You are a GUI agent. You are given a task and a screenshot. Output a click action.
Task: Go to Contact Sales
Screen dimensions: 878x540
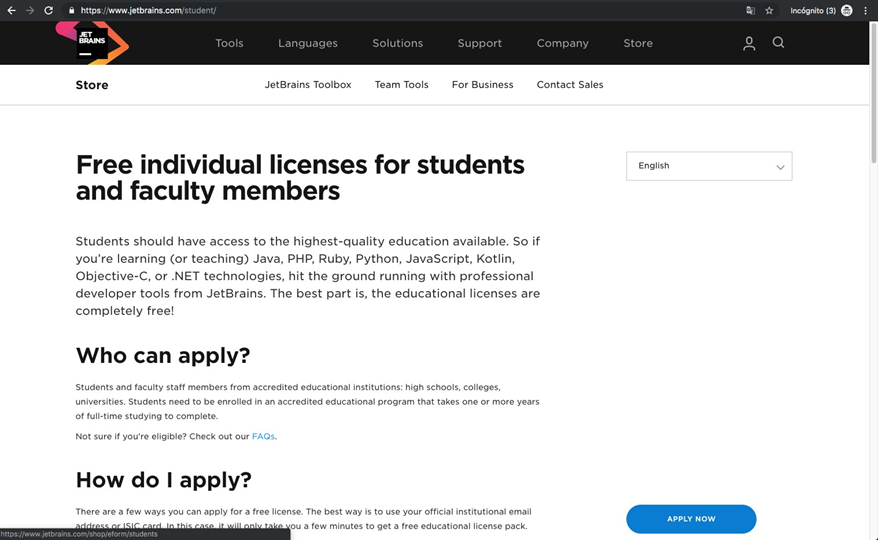tap(570, 85)
